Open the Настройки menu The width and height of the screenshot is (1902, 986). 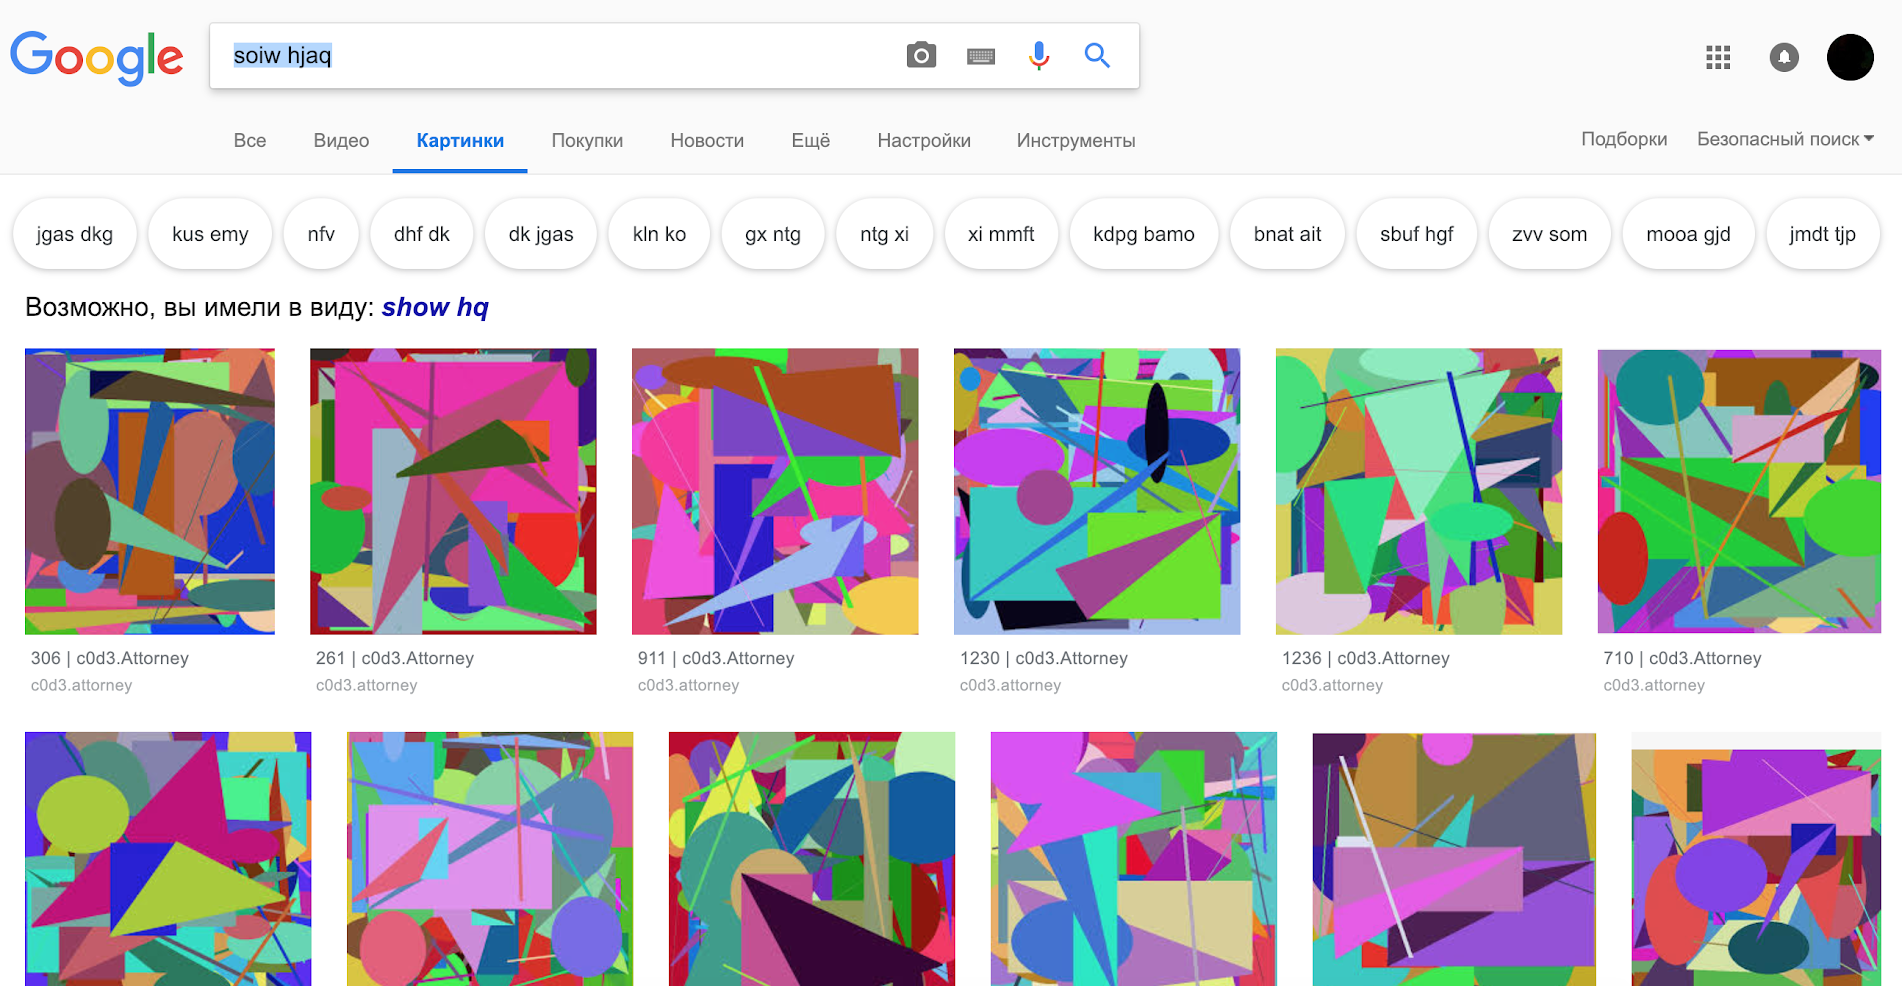(x=923, y=141)
